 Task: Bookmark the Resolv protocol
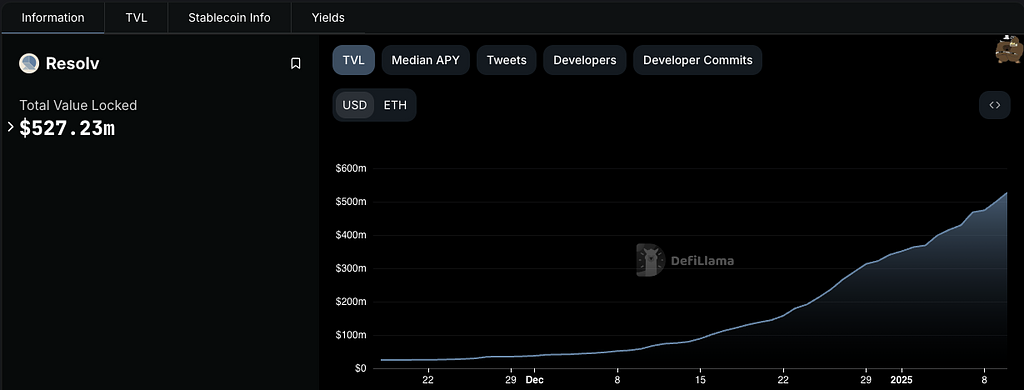[x=295, y=63]
